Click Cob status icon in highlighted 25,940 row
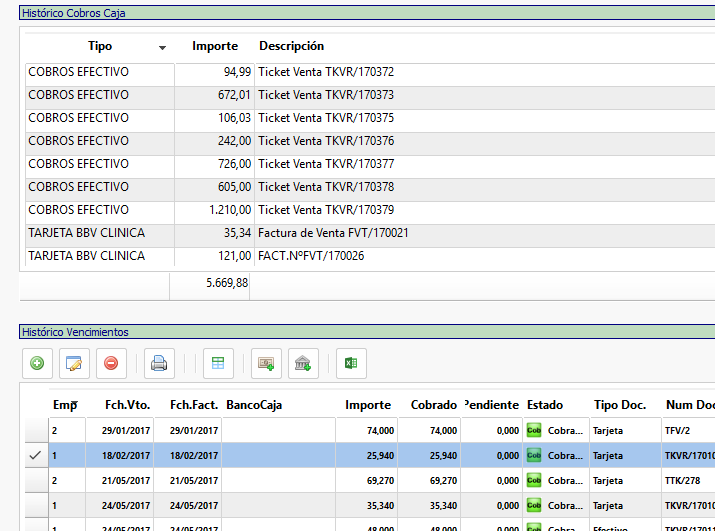 [534, 456]
